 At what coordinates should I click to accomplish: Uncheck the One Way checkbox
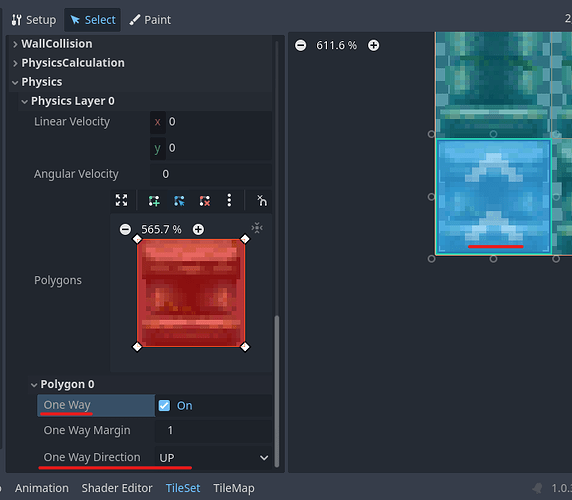[x=164, y=406]
